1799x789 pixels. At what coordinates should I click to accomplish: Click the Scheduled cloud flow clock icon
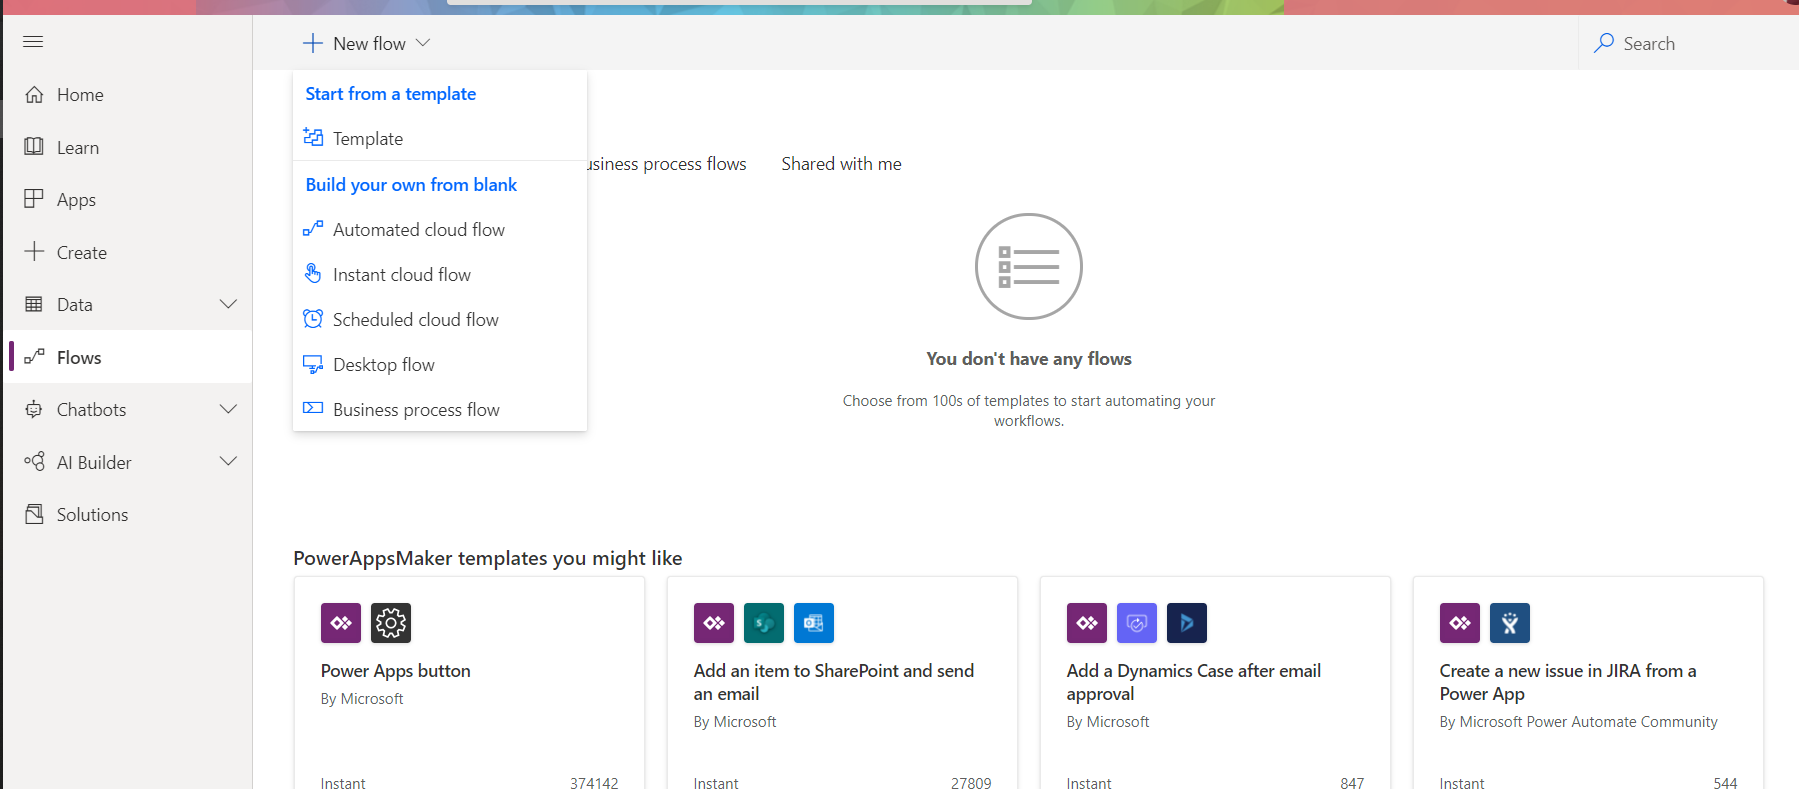coord(313,319)
